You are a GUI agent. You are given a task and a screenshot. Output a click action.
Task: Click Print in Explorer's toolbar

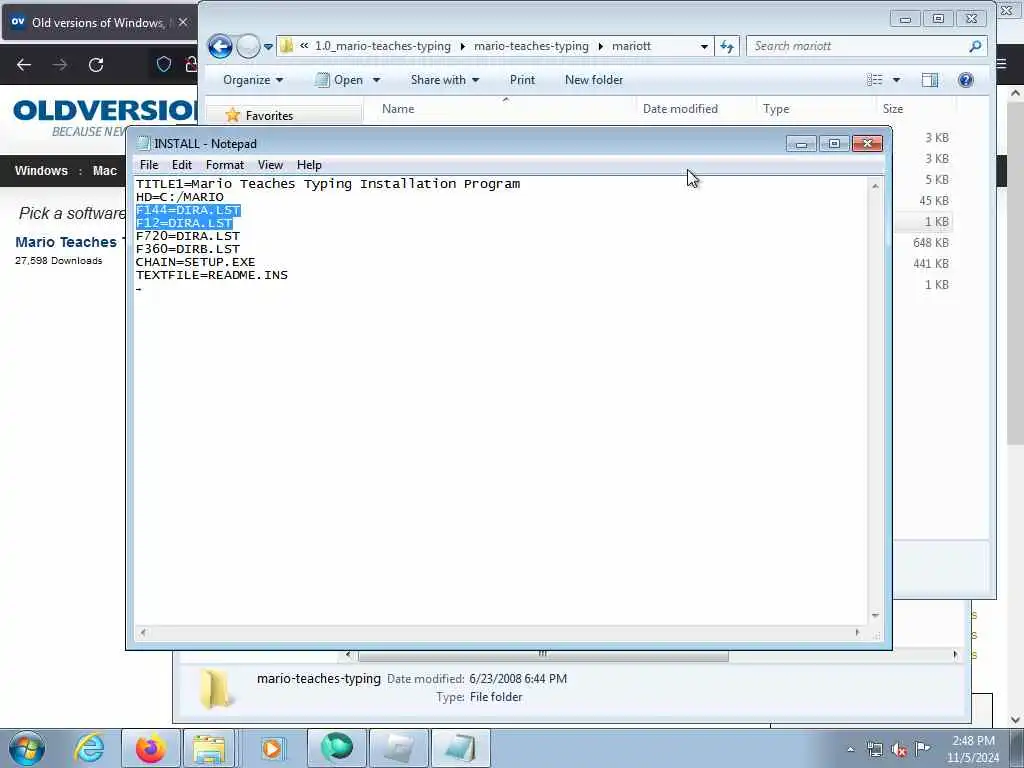(x=522, y=80)
